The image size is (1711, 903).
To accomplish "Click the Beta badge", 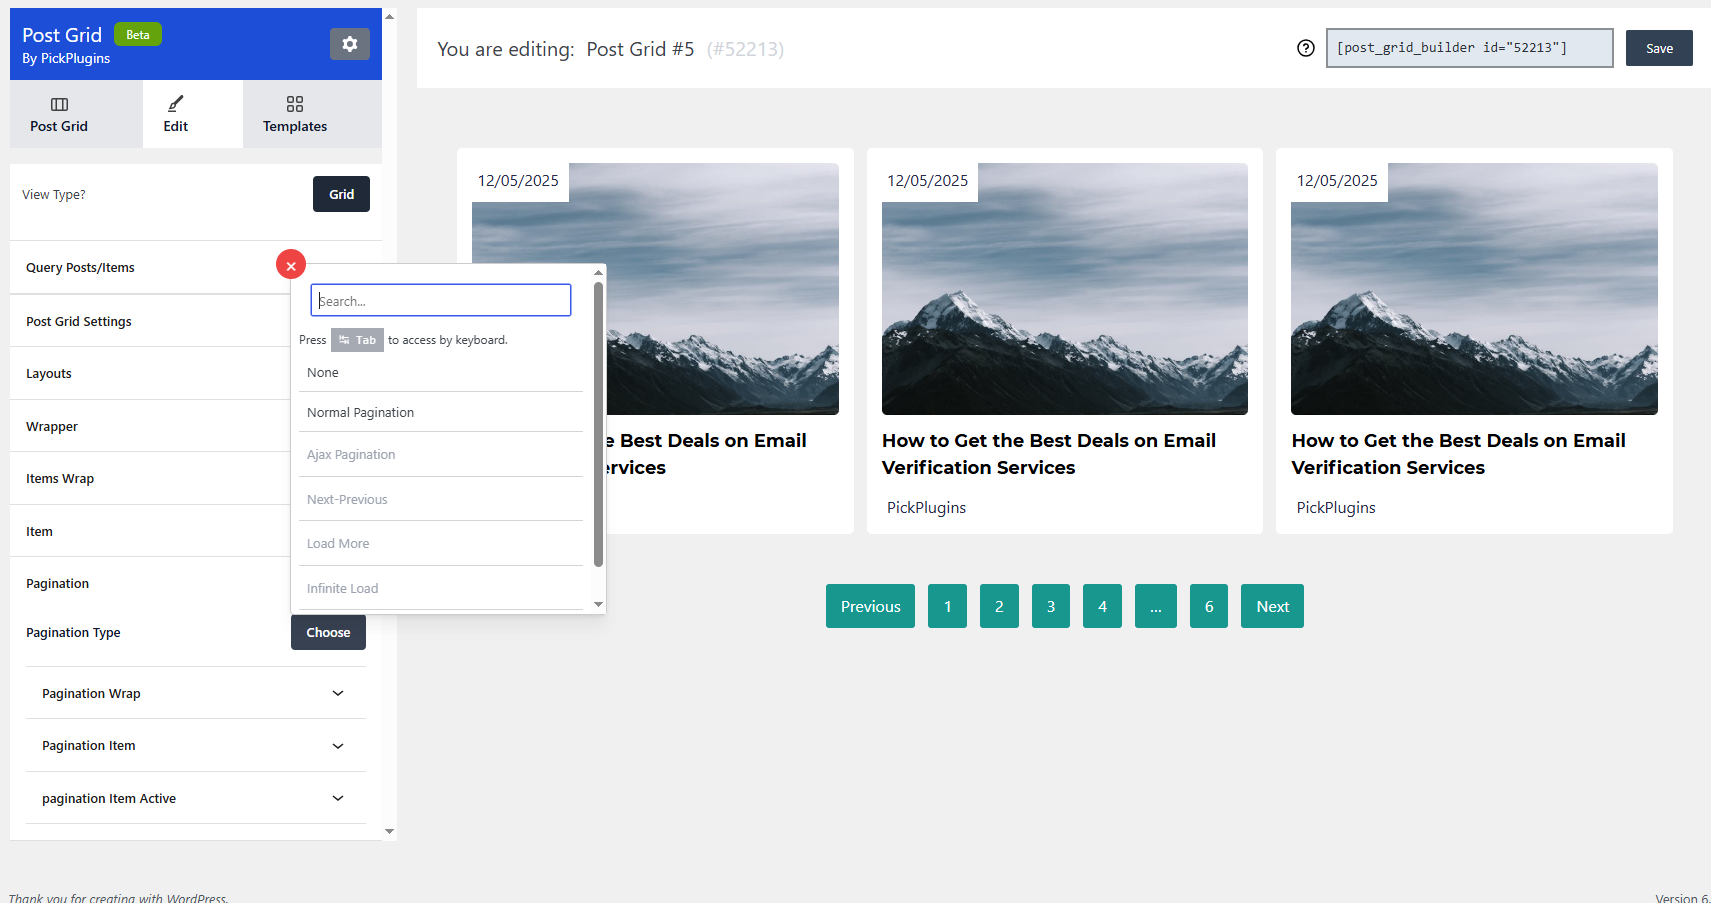I will coord(138,34).
